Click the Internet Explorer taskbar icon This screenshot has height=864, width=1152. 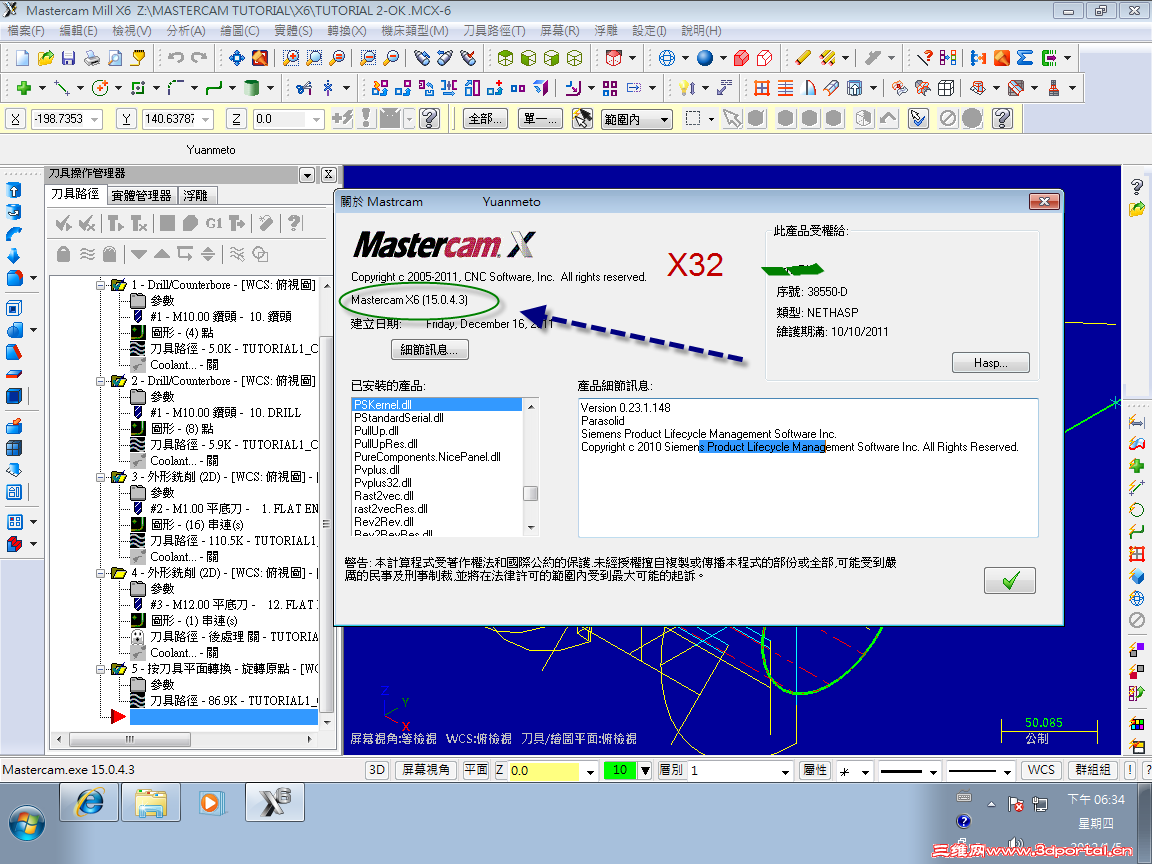coord(89,802)
